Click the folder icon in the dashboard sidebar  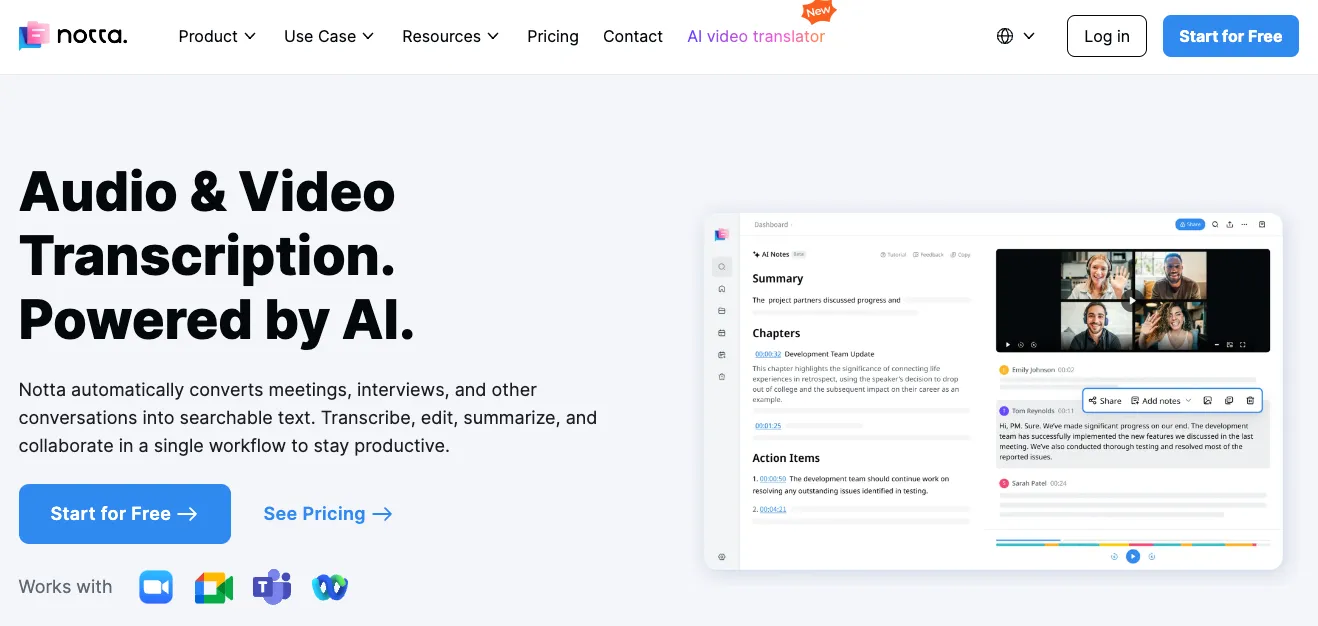722,311
